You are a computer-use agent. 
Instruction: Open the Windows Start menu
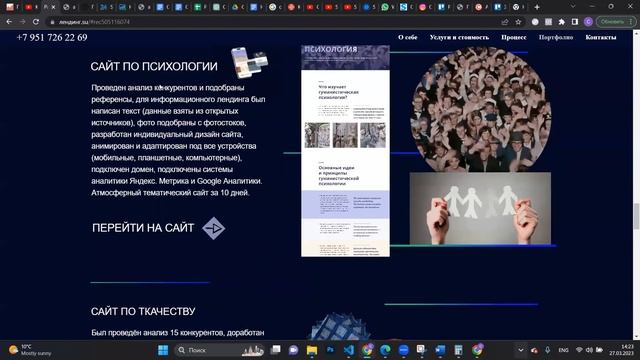coord(163,350)
